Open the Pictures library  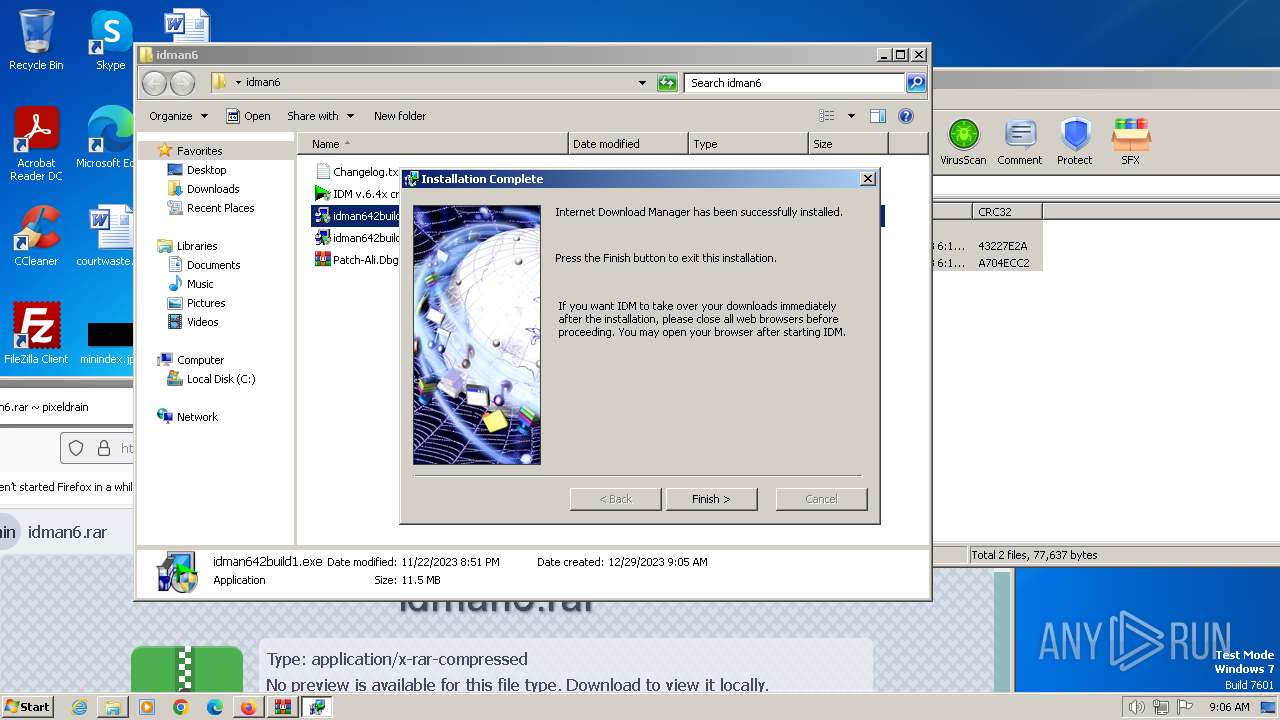206,303
